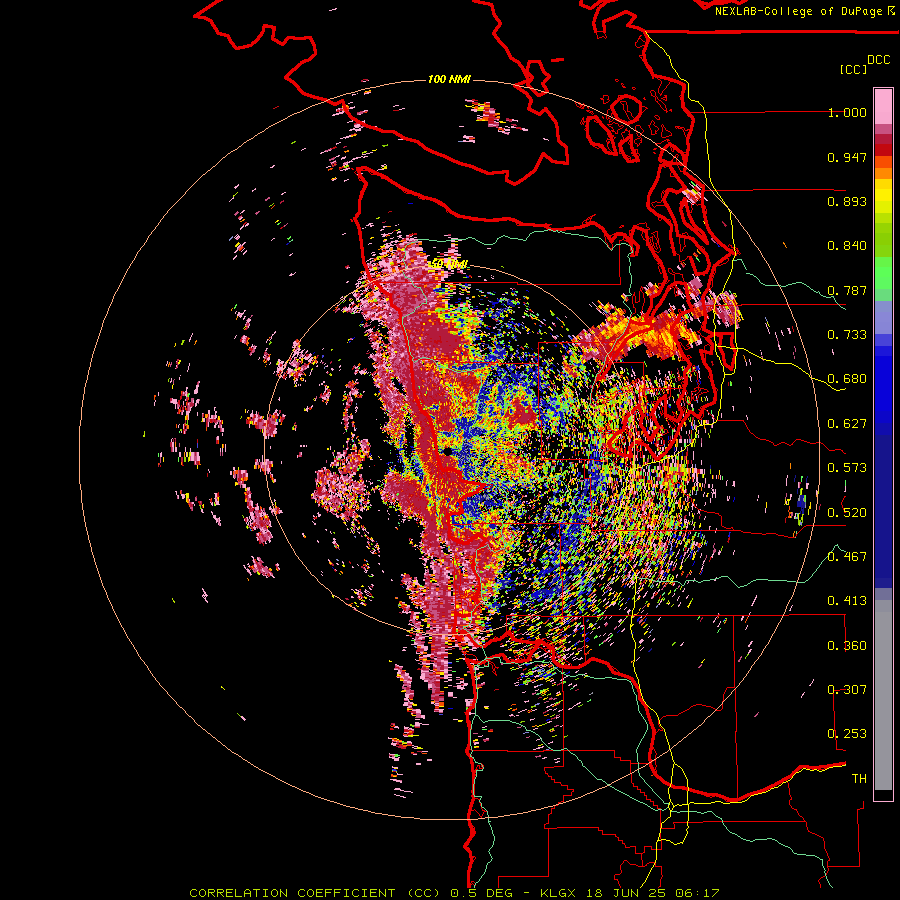The image size is (900, 900).
Task: Click the DCC product label
Action: 879,60
